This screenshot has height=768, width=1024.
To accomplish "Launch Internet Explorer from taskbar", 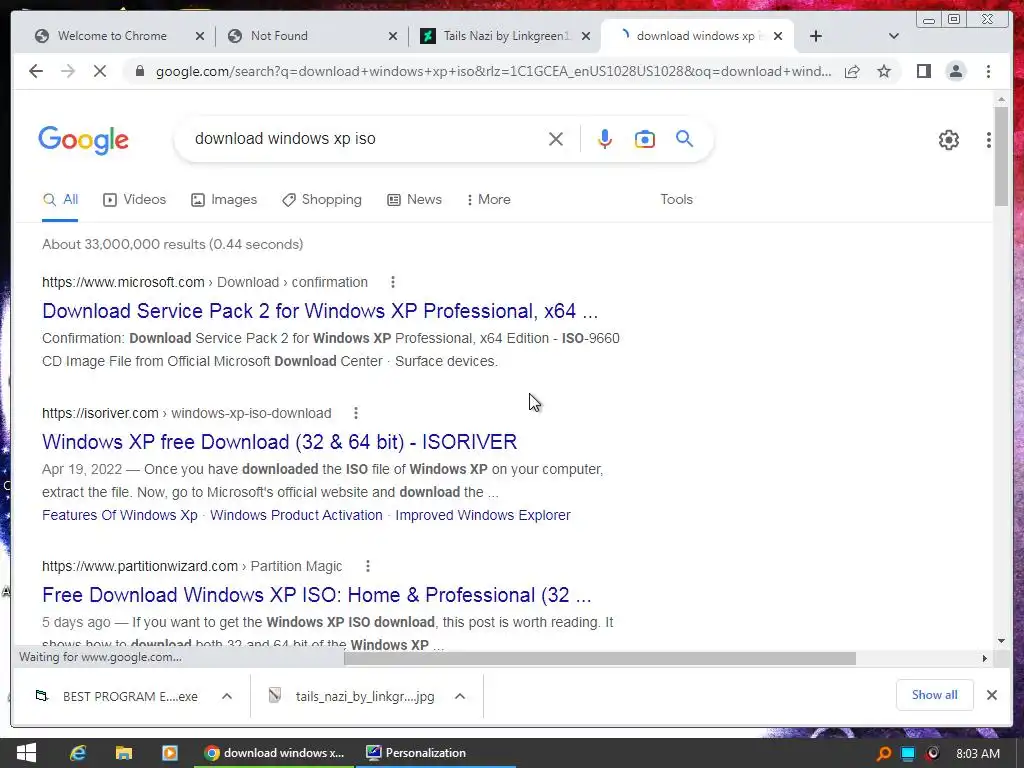I will click(78, 753).
